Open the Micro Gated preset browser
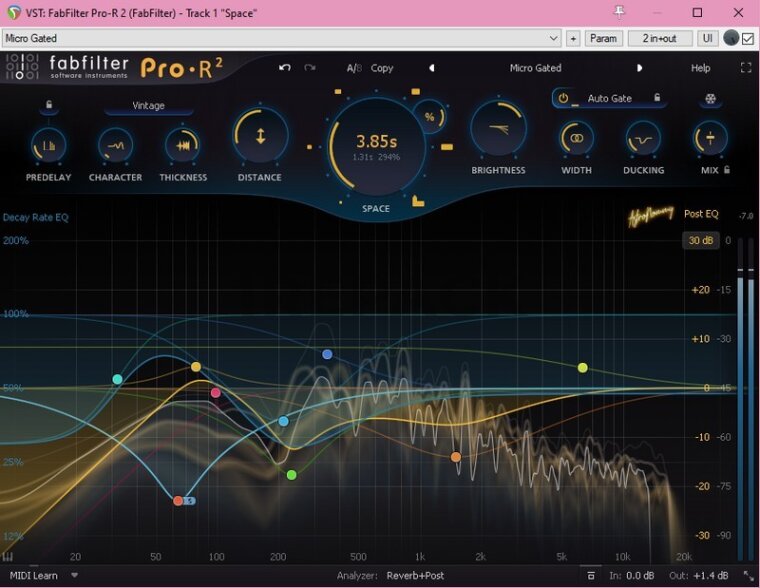 [535, 68]
